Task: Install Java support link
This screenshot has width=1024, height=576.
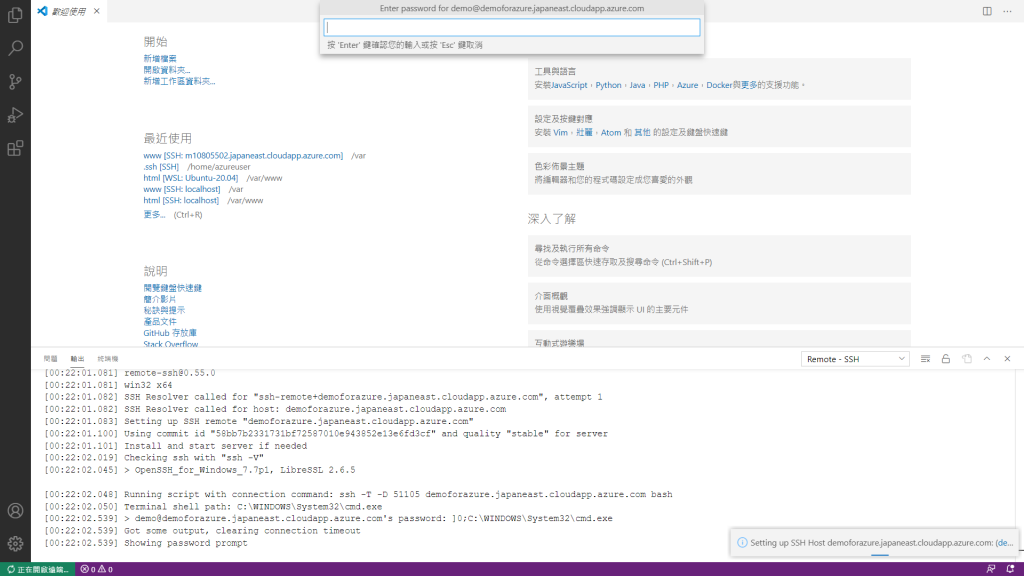Action: pyautogui.click(x=637, y=85)
